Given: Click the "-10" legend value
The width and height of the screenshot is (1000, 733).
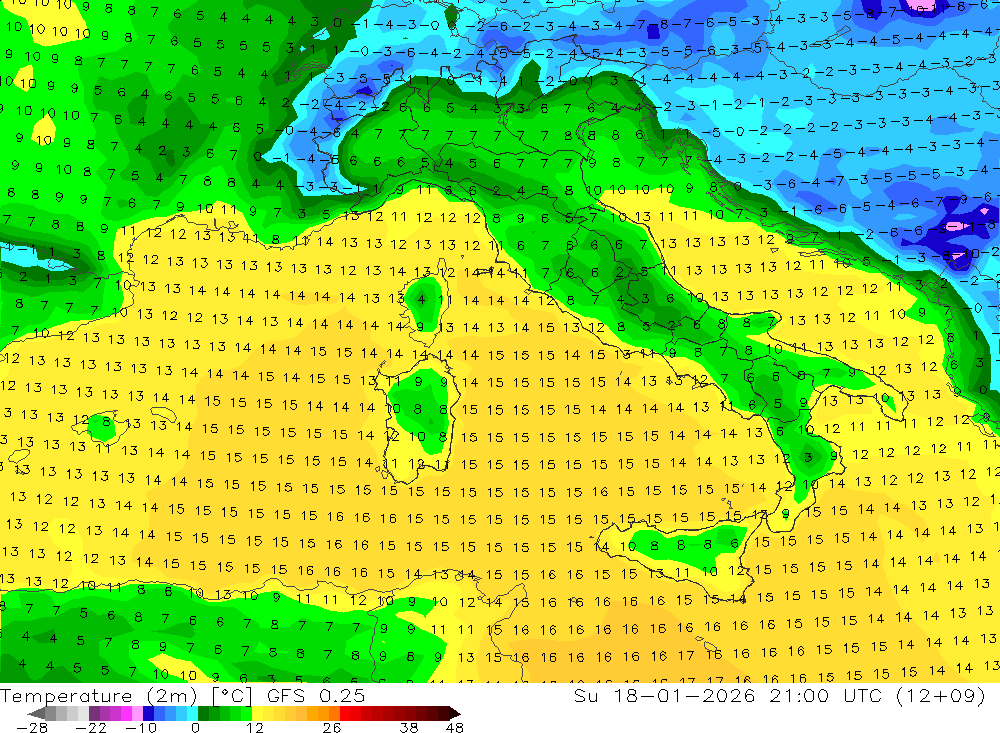Looking at the screenshot, I should tap(141, 727).
